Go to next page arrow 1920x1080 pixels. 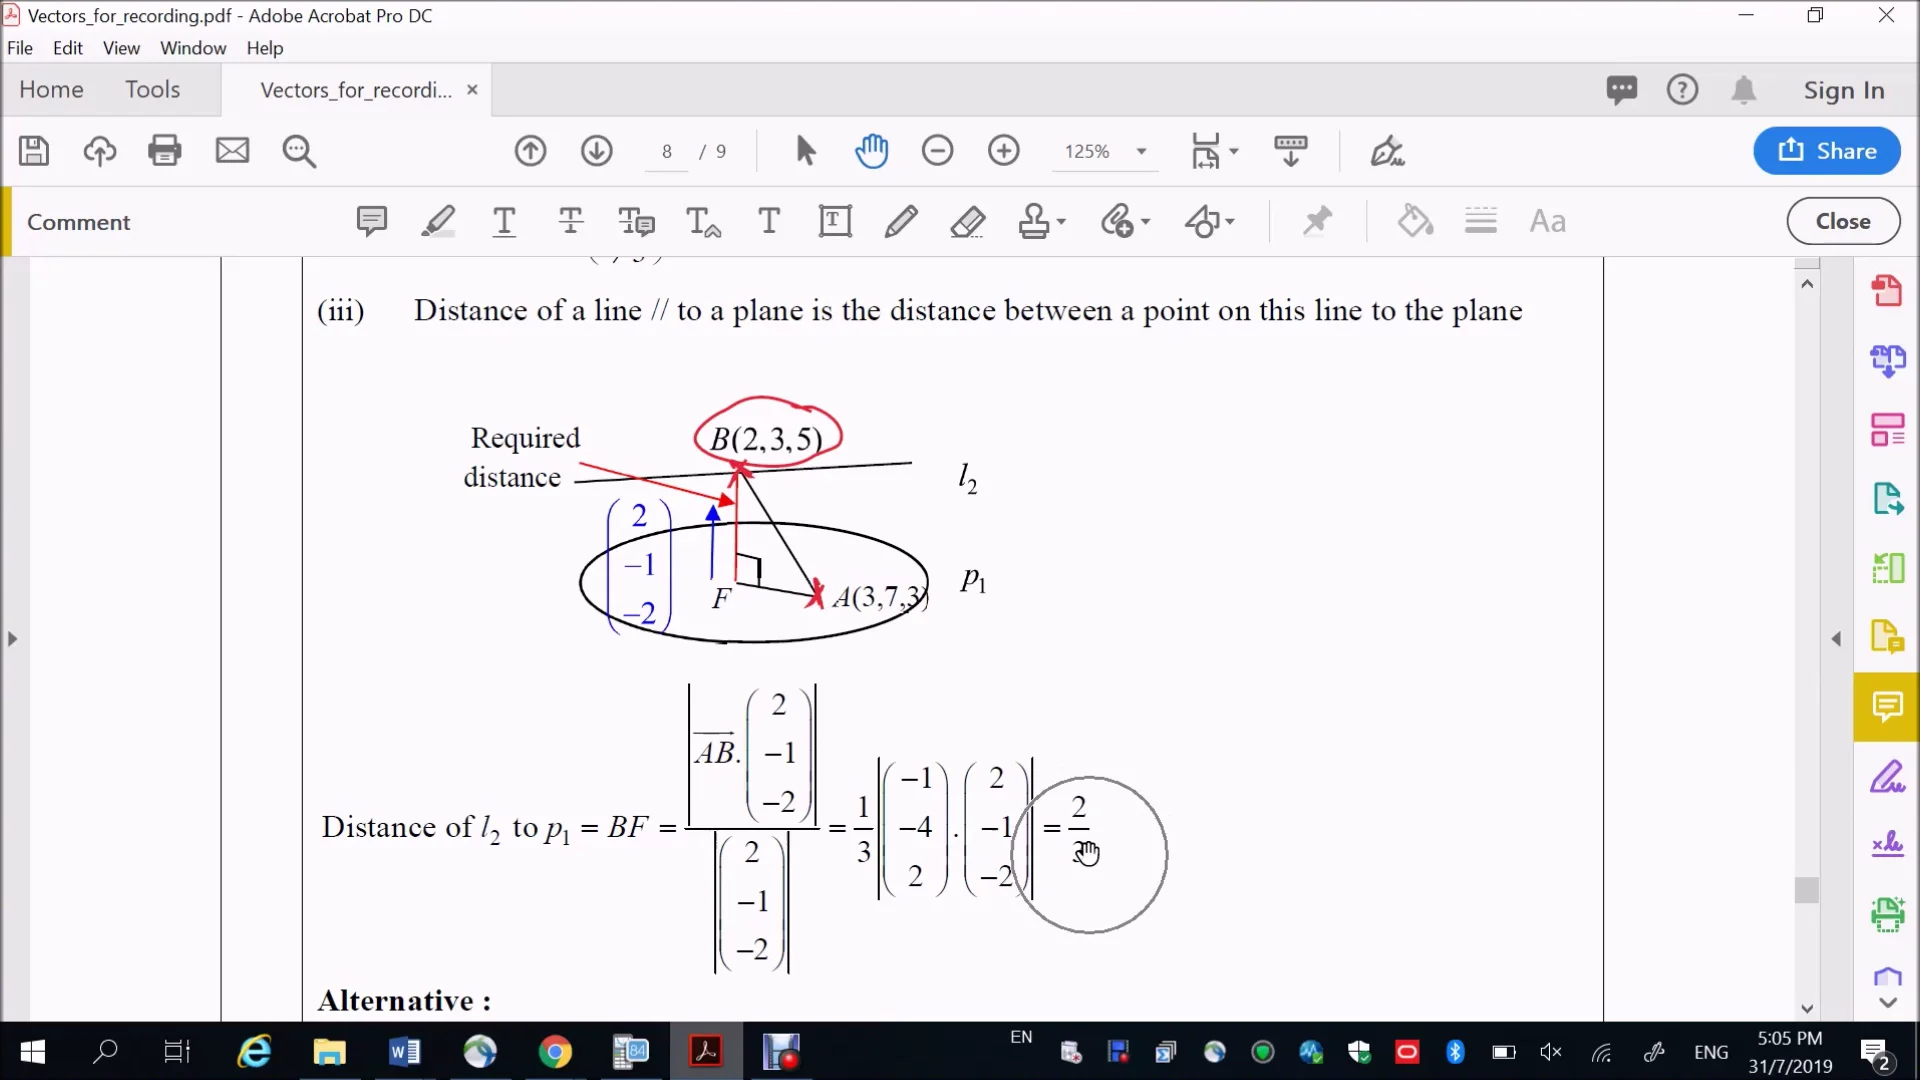[x=597, y=151]
